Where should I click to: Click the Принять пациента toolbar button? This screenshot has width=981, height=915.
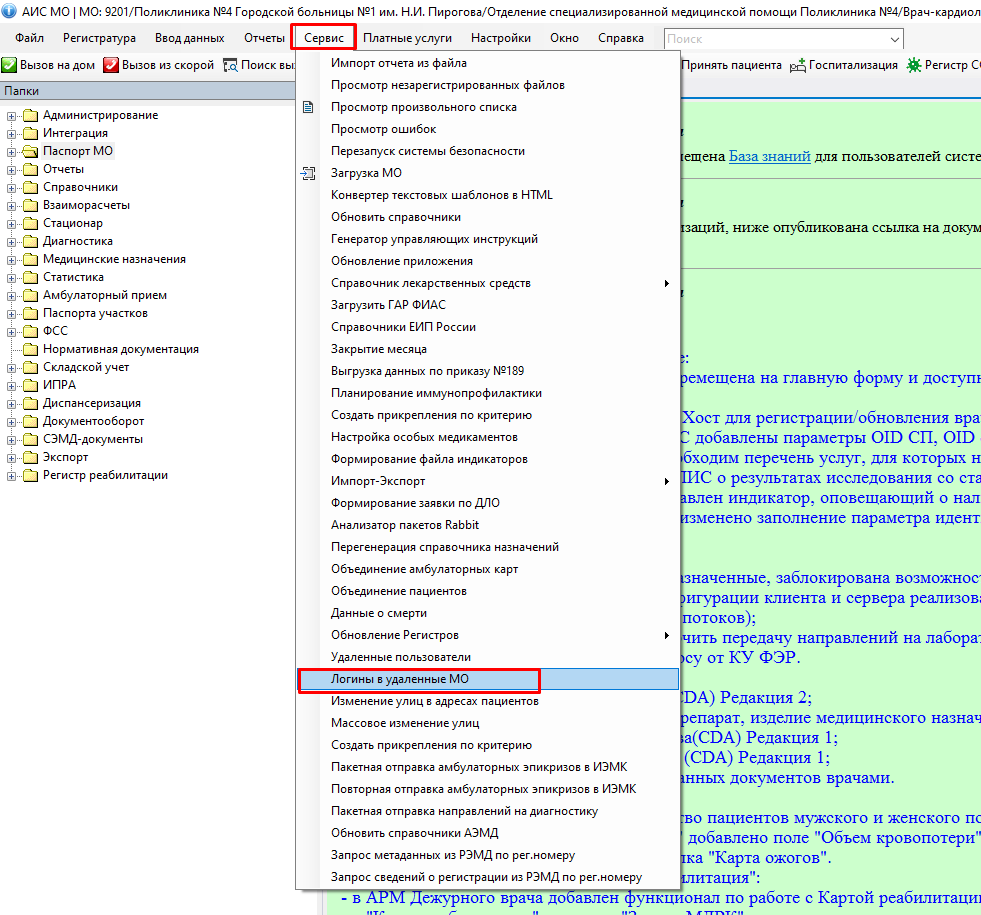[731, 65]
